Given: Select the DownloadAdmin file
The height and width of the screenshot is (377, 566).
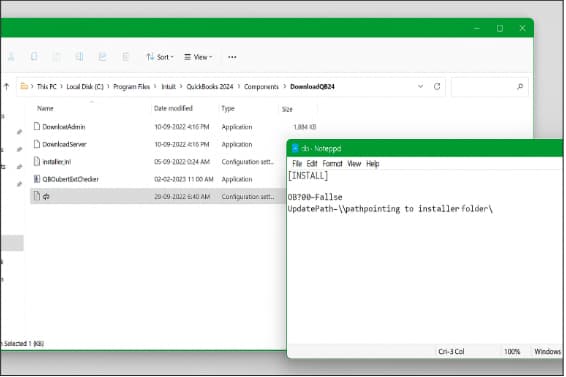Looking at the screenshot, I should 64,127.
